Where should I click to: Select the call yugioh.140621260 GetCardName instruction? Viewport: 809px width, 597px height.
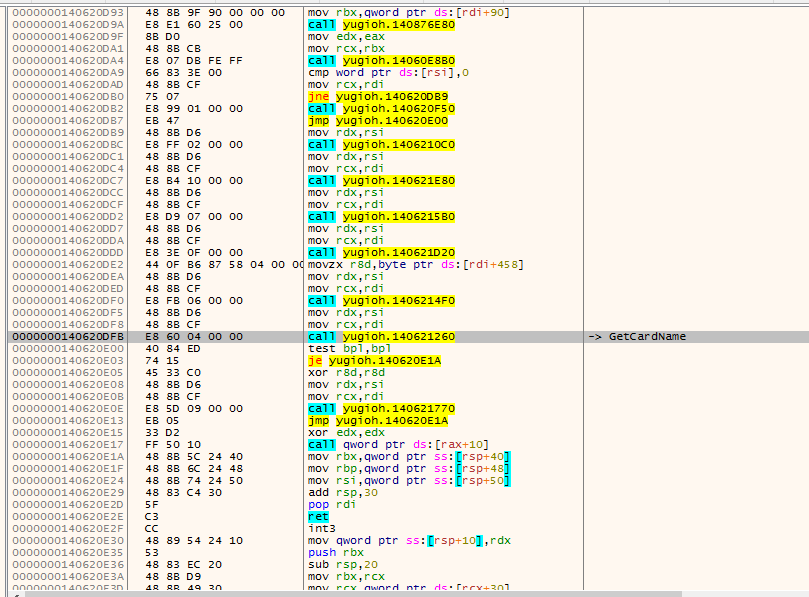[381, 336]
